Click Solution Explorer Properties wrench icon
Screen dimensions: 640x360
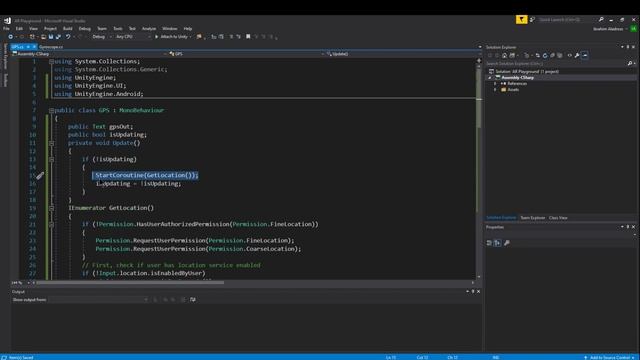pyautogui.click(x=577, y=56)
